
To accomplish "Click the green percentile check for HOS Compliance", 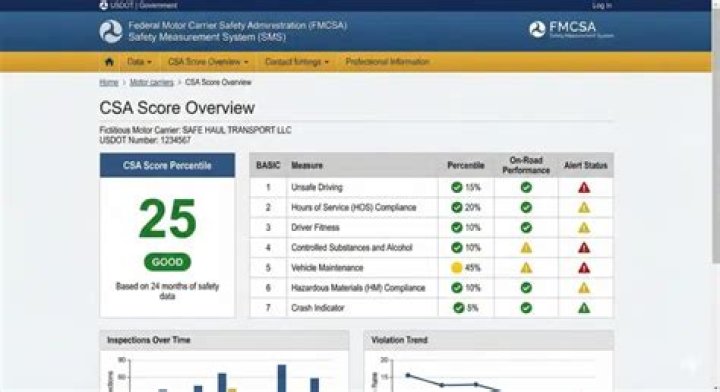I will point(456,207).
